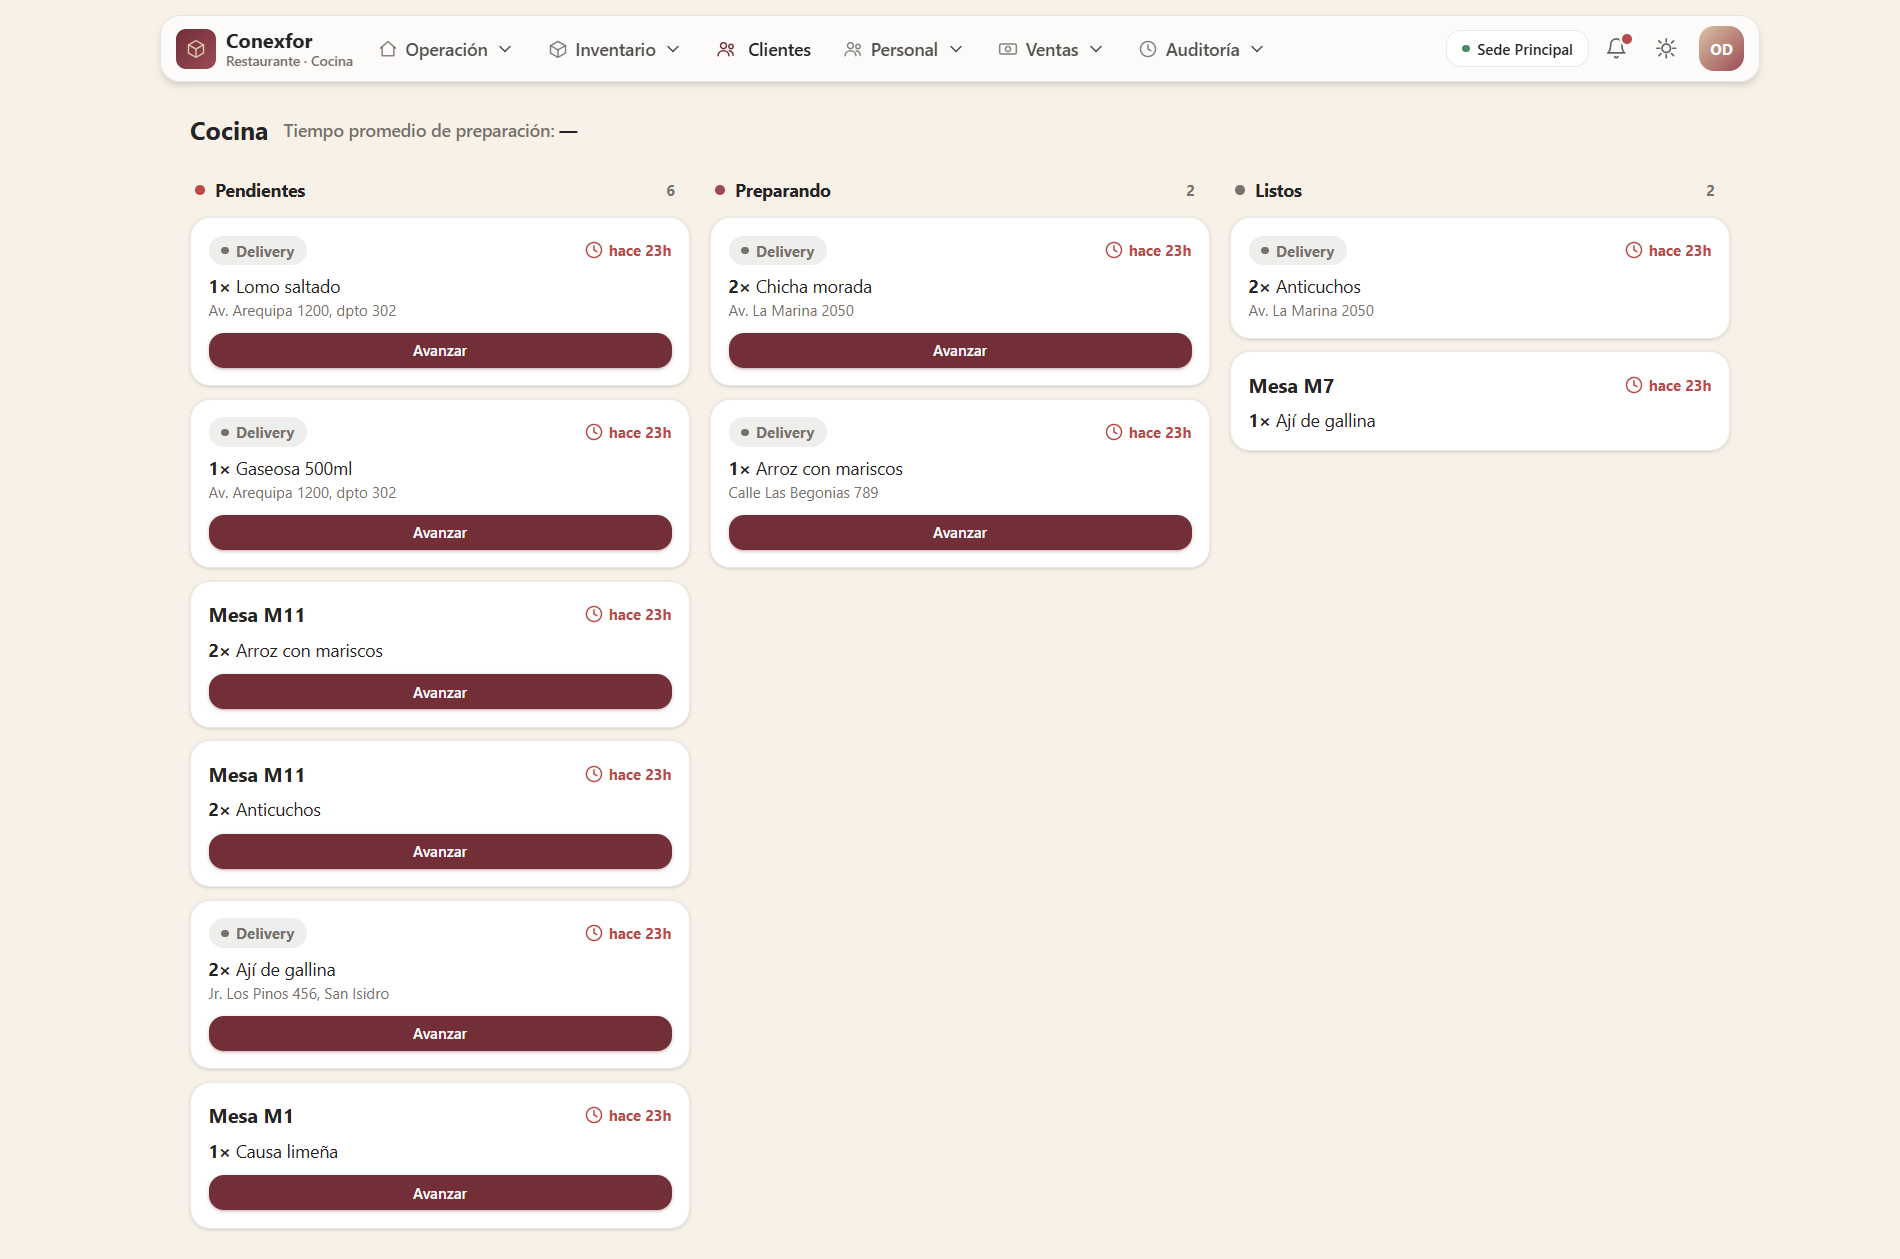Advance the Calle Las Begonias Arroz con mariscos order
The image size is (1900, 1259).
coord(960,533)
